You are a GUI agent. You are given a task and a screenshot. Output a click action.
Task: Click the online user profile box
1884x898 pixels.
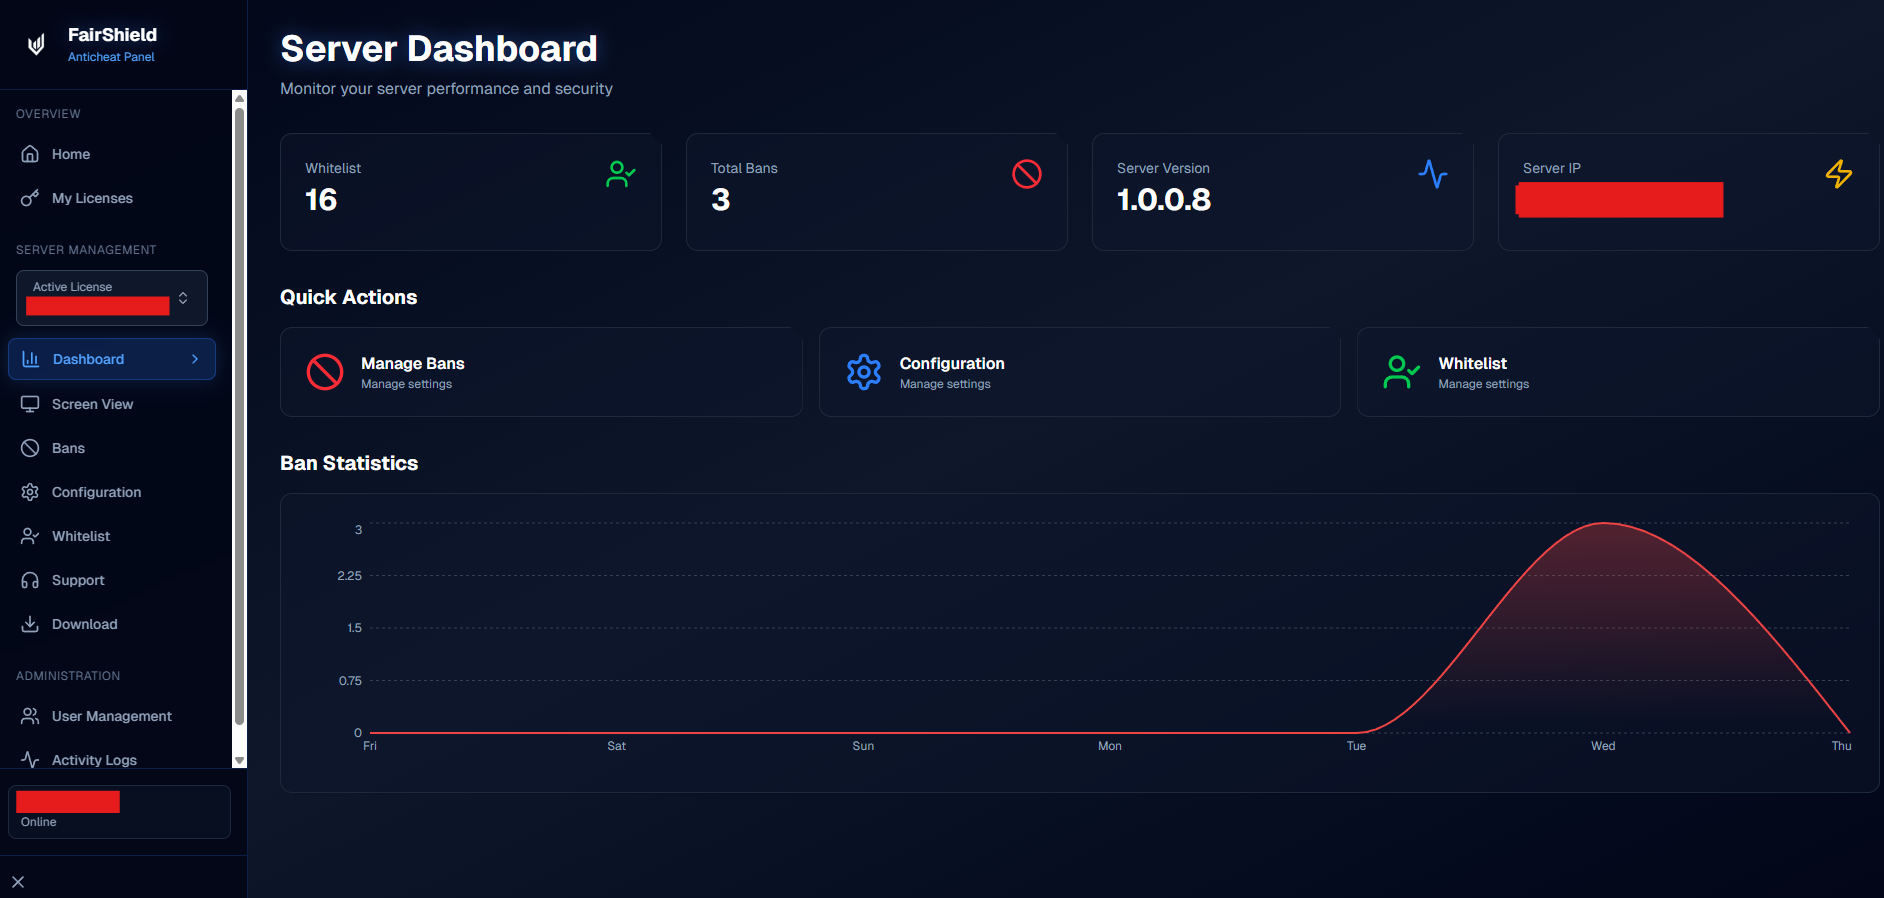(x=119, y=811)
